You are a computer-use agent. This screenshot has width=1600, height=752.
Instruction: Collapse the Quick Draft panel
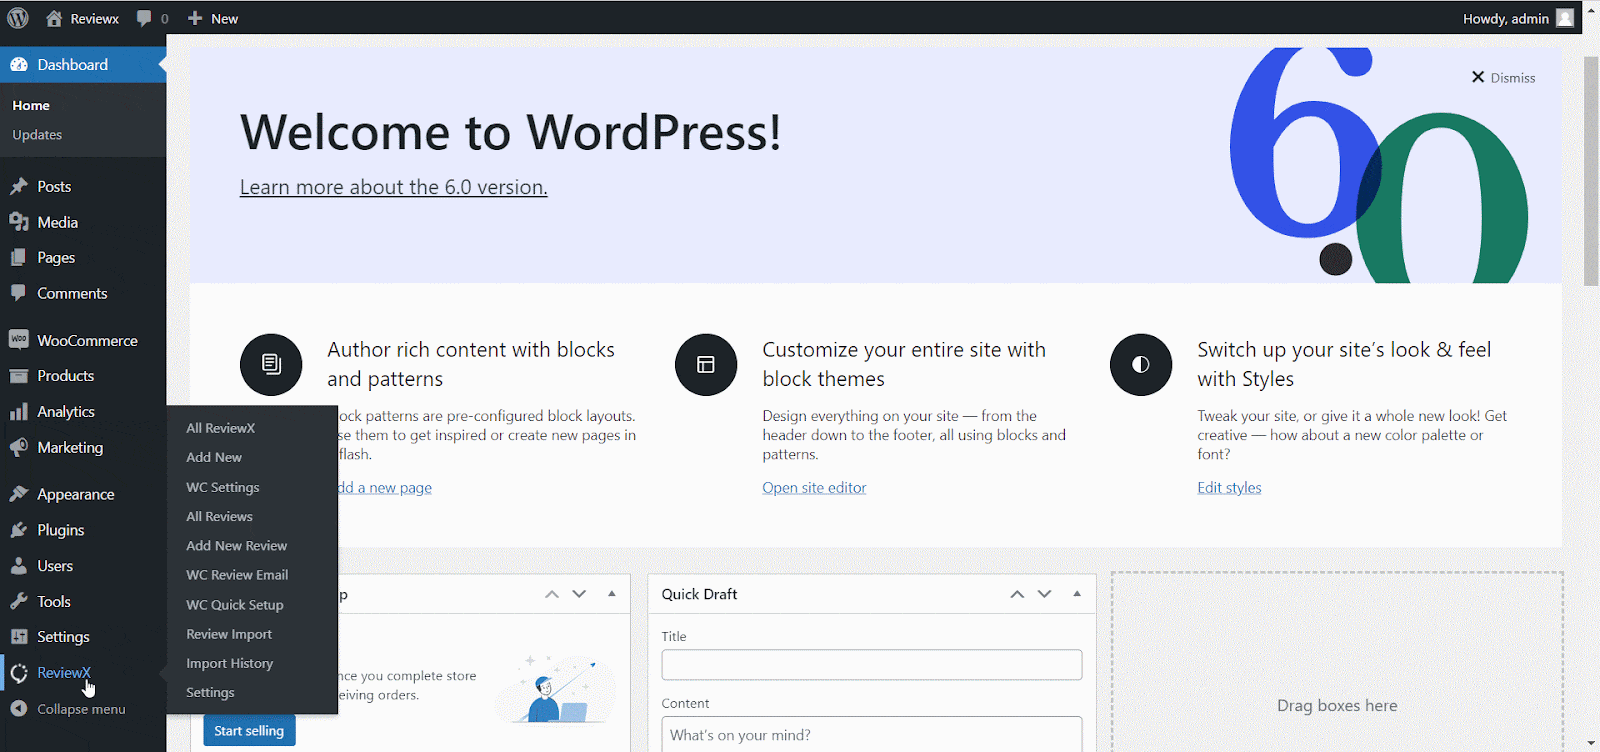point(1077,594)
